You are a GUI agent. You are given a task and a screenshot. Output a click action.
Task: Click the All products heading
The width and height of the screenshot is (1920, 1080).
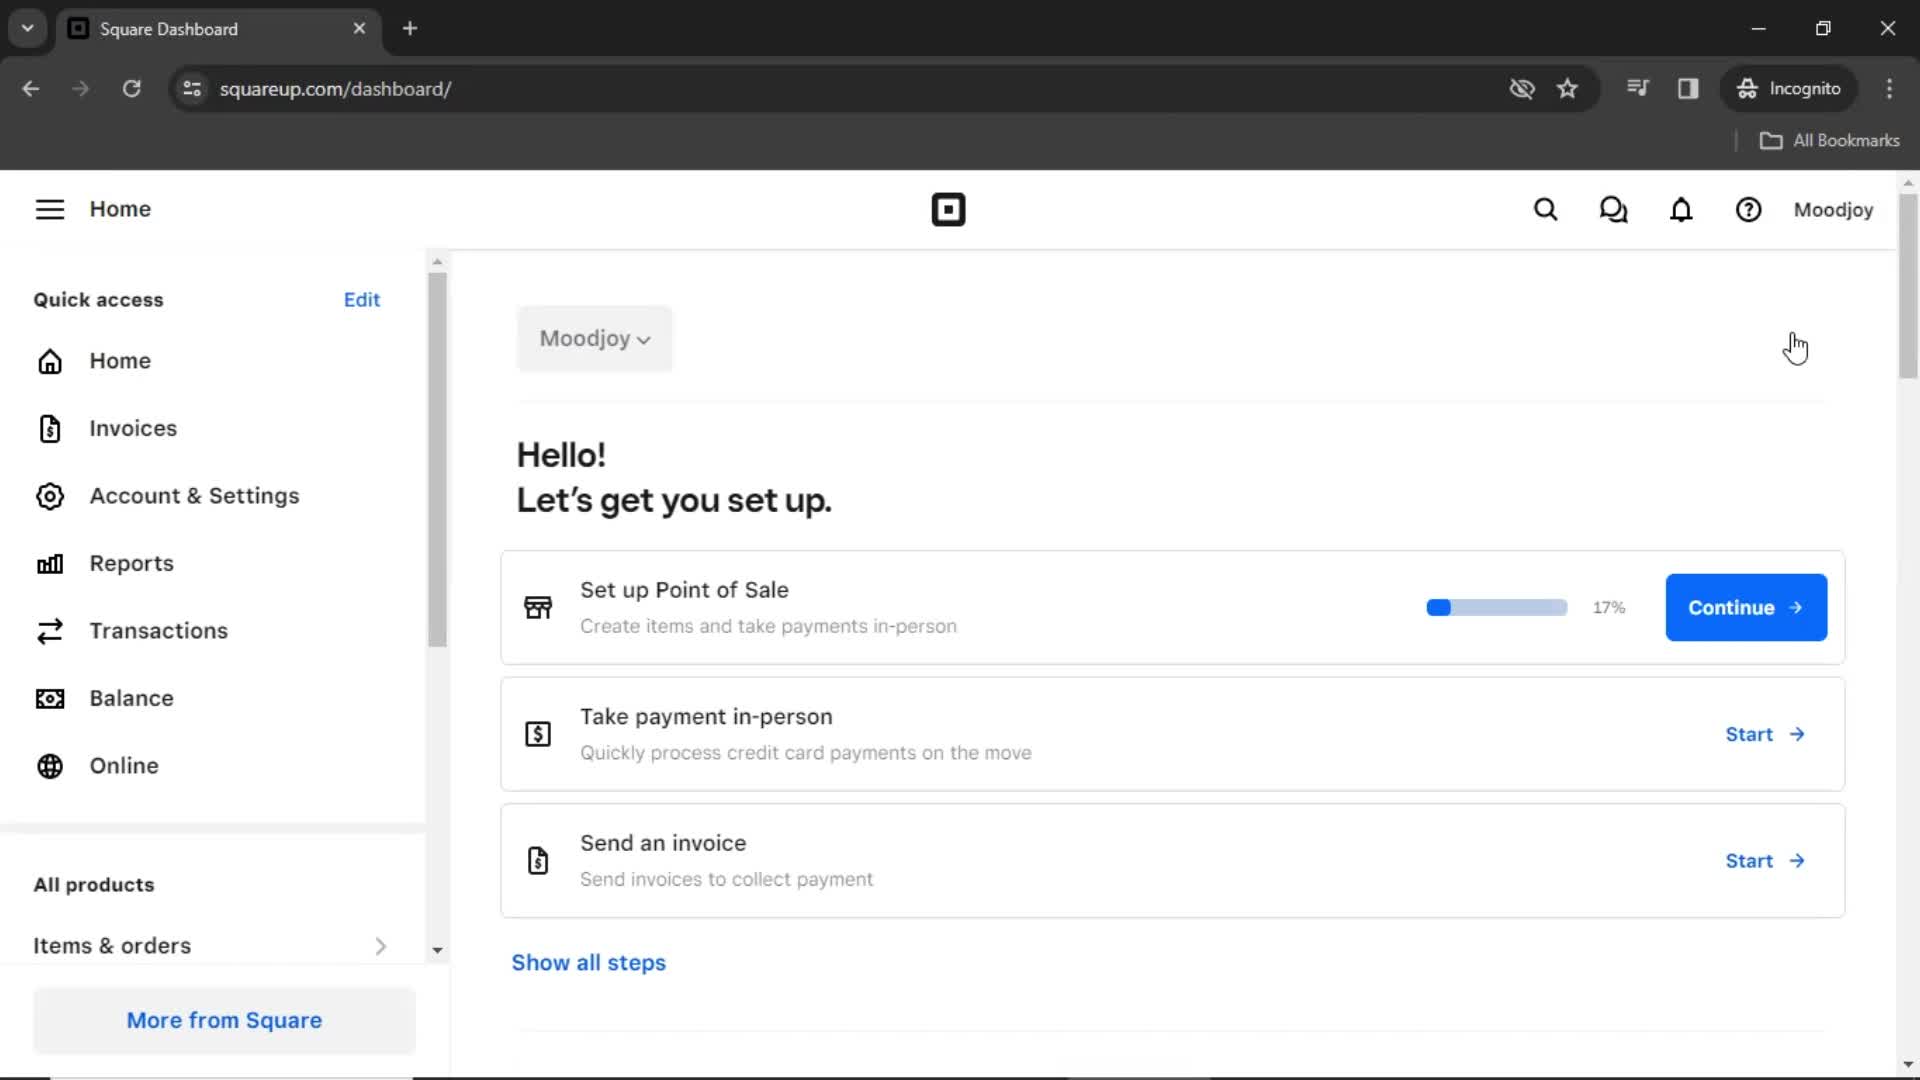[94, 885]
